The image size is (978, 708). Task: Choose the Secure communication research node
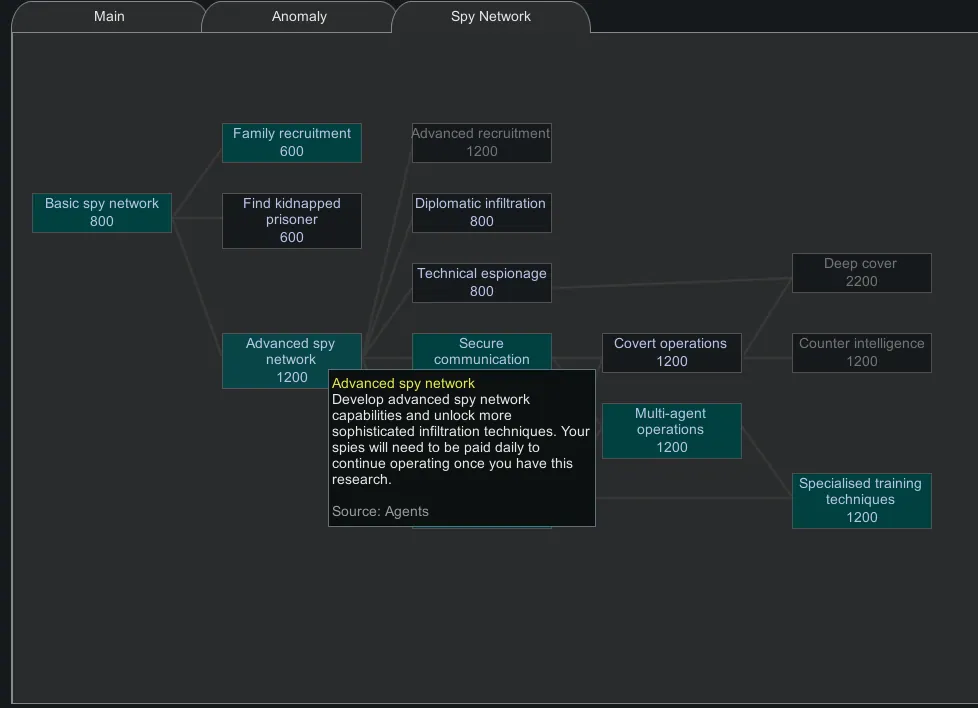tap(481, 351)
